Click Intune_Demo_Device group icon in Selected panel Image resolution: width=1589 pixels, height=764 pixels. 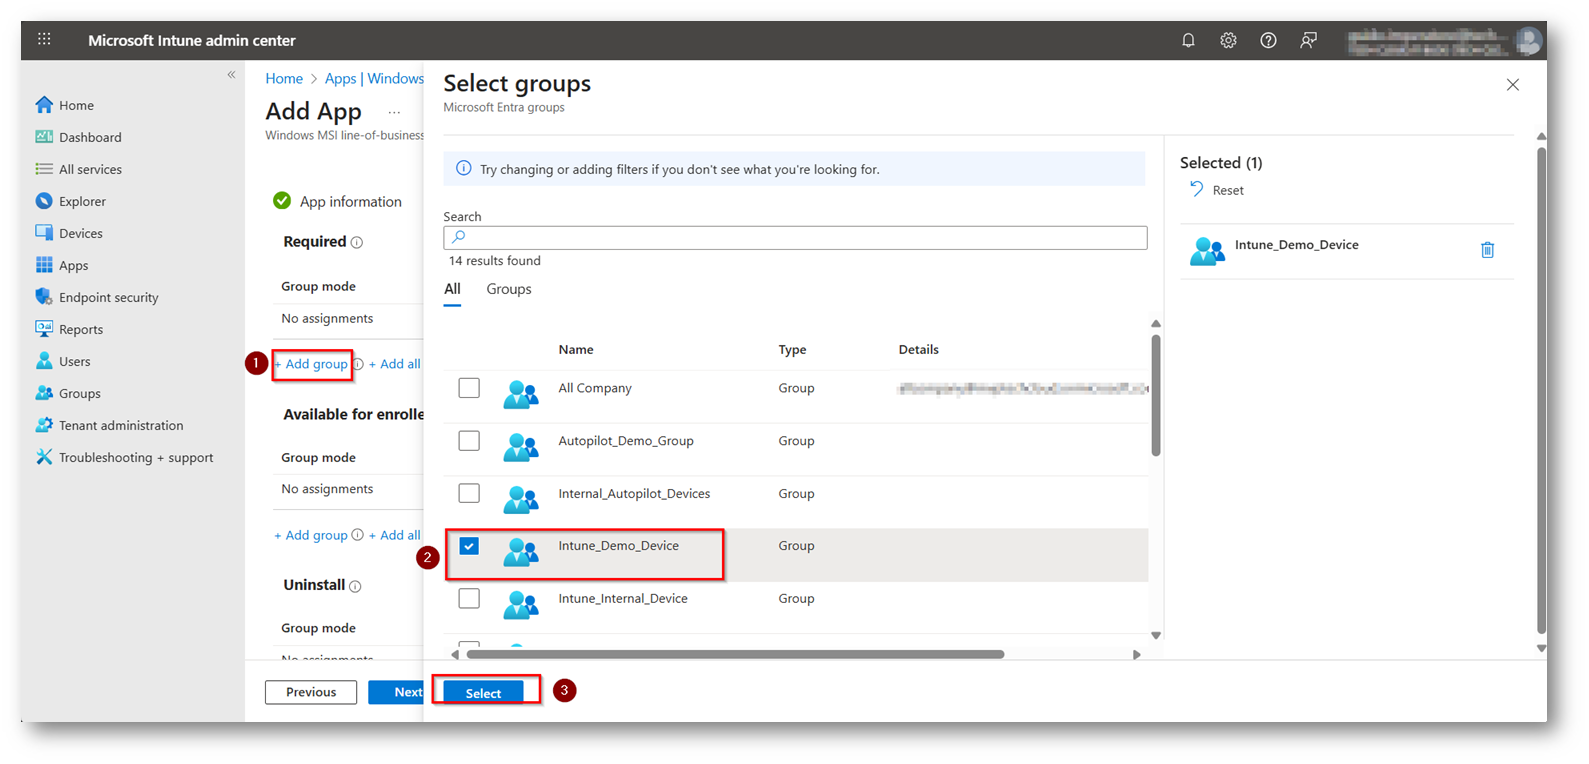1207,251
